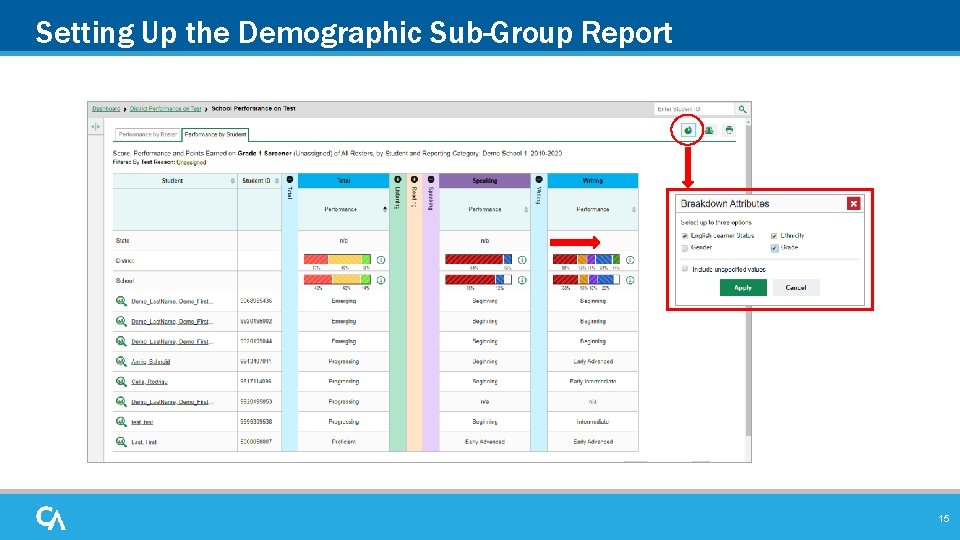Expand the Listening column
Viewport: 960px width, 540px height.
point(397,179)
